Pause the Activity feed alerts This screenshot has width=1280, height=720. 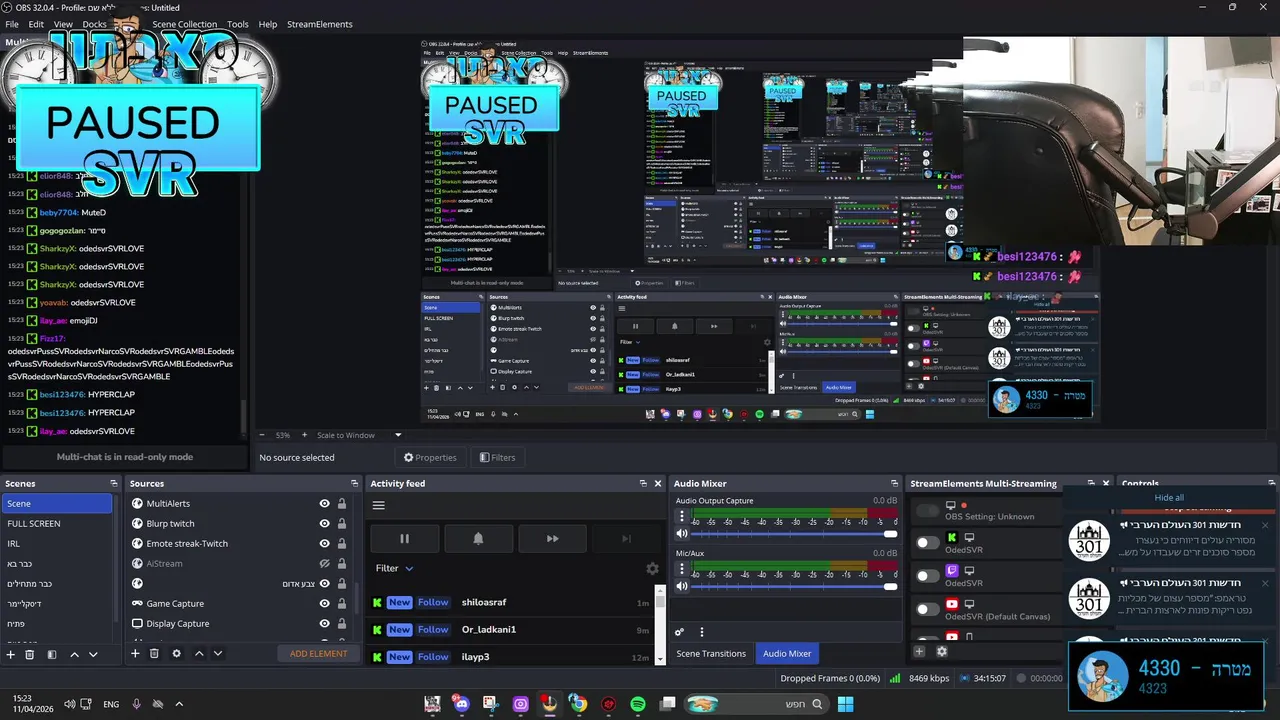[404, 539]
